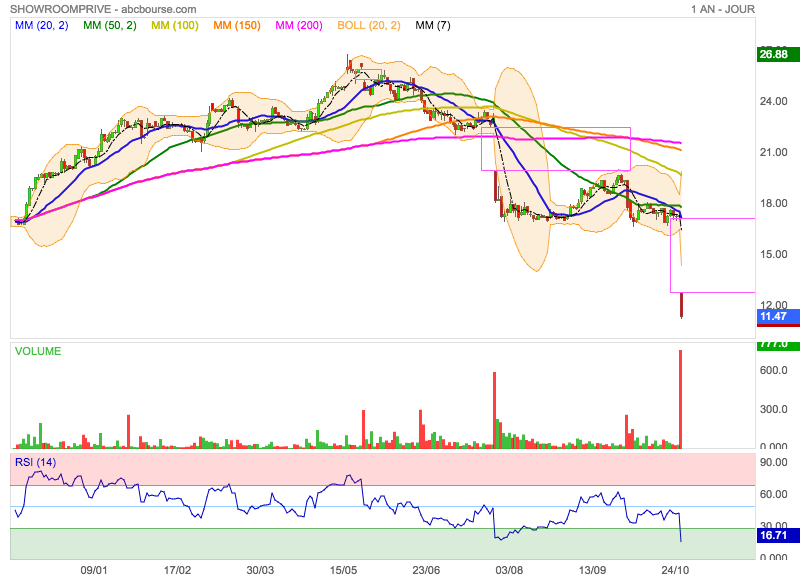This screenshot has height=580, width=800.
Task: Click the MM (150) legend label
Action: [x=237, y=25]
